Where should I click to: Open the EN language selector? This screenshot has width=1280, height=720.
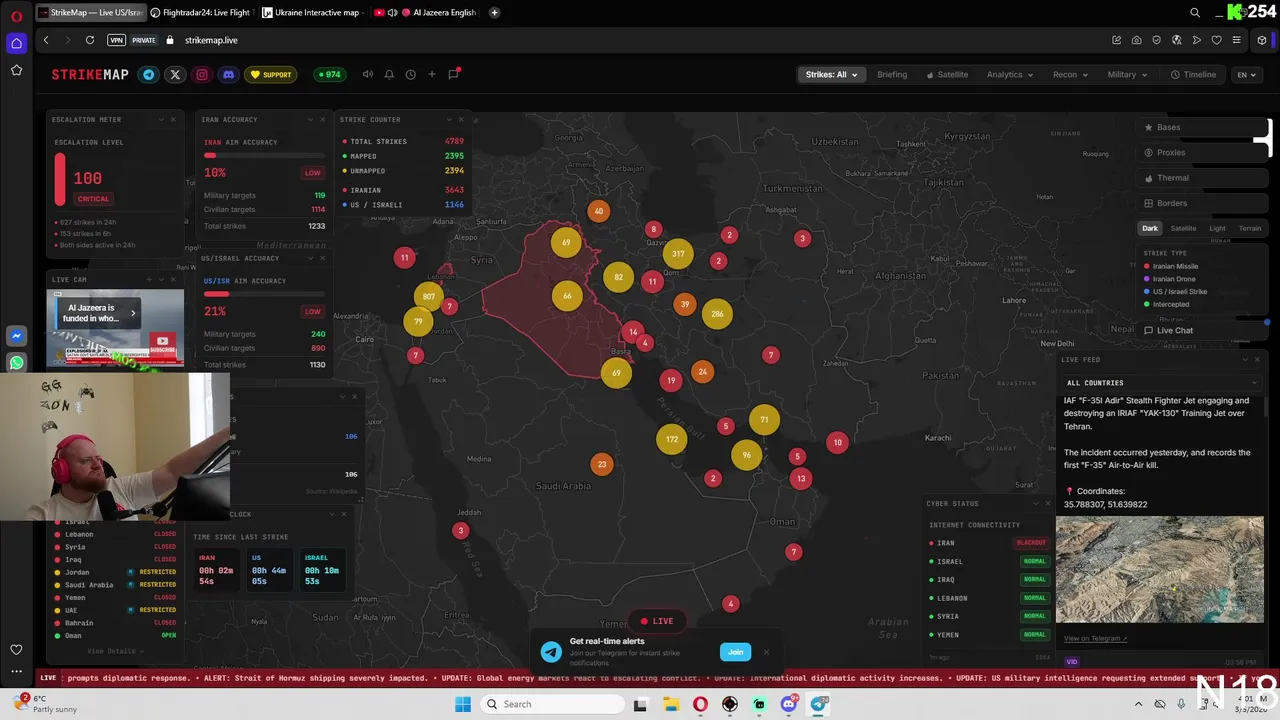[1246, 74]
